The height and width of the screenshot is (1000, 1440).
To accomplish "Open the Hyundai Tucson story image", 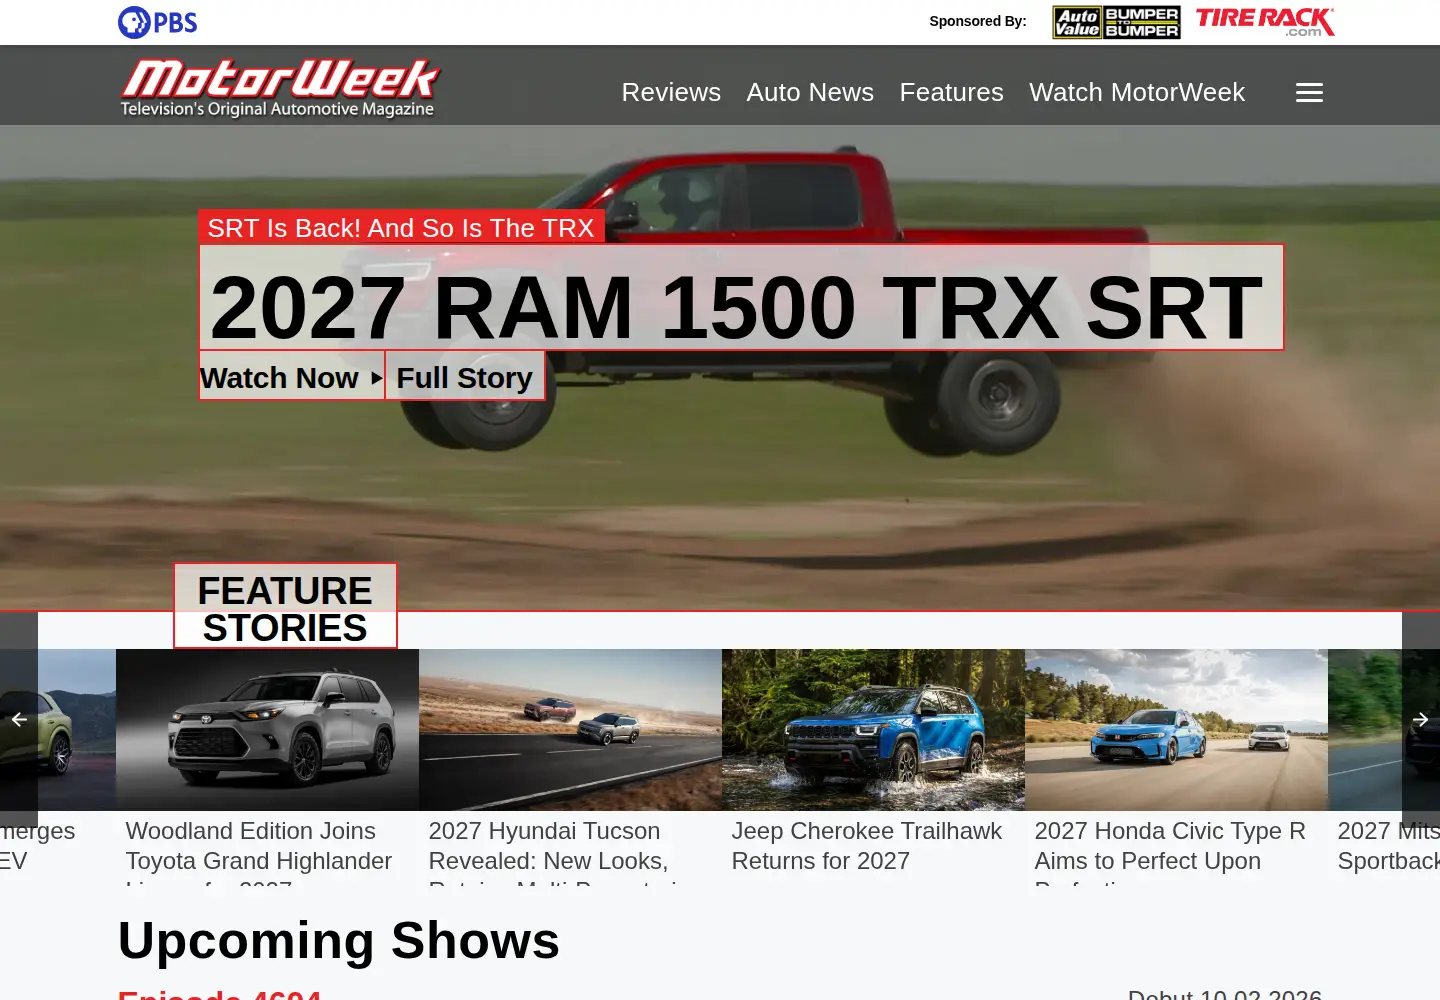I will (570, 730).
